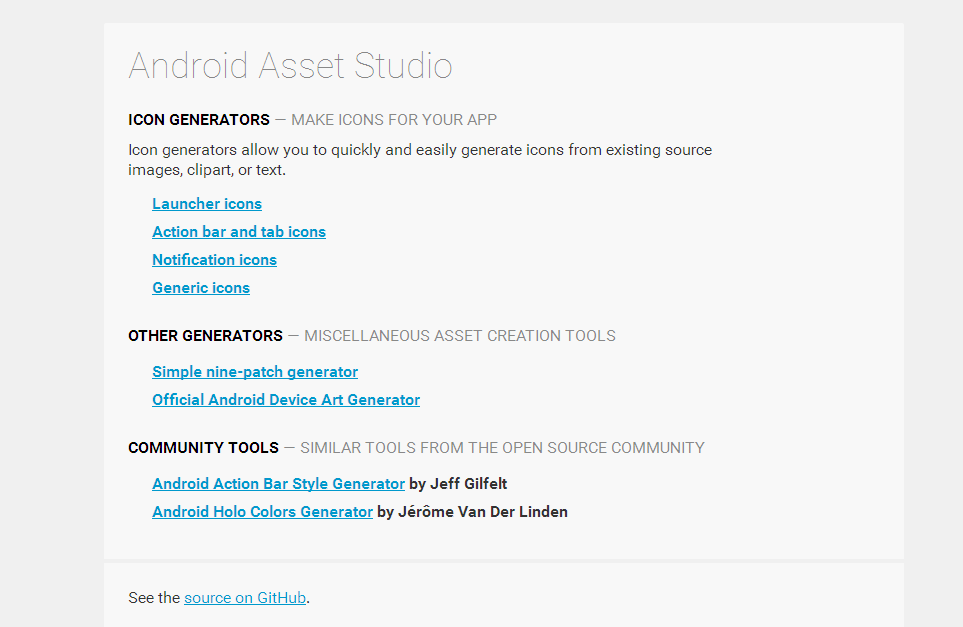Screen dimensions: 963x627
Task: Click the Android Asset Studio page title
Action: [290, 66]
